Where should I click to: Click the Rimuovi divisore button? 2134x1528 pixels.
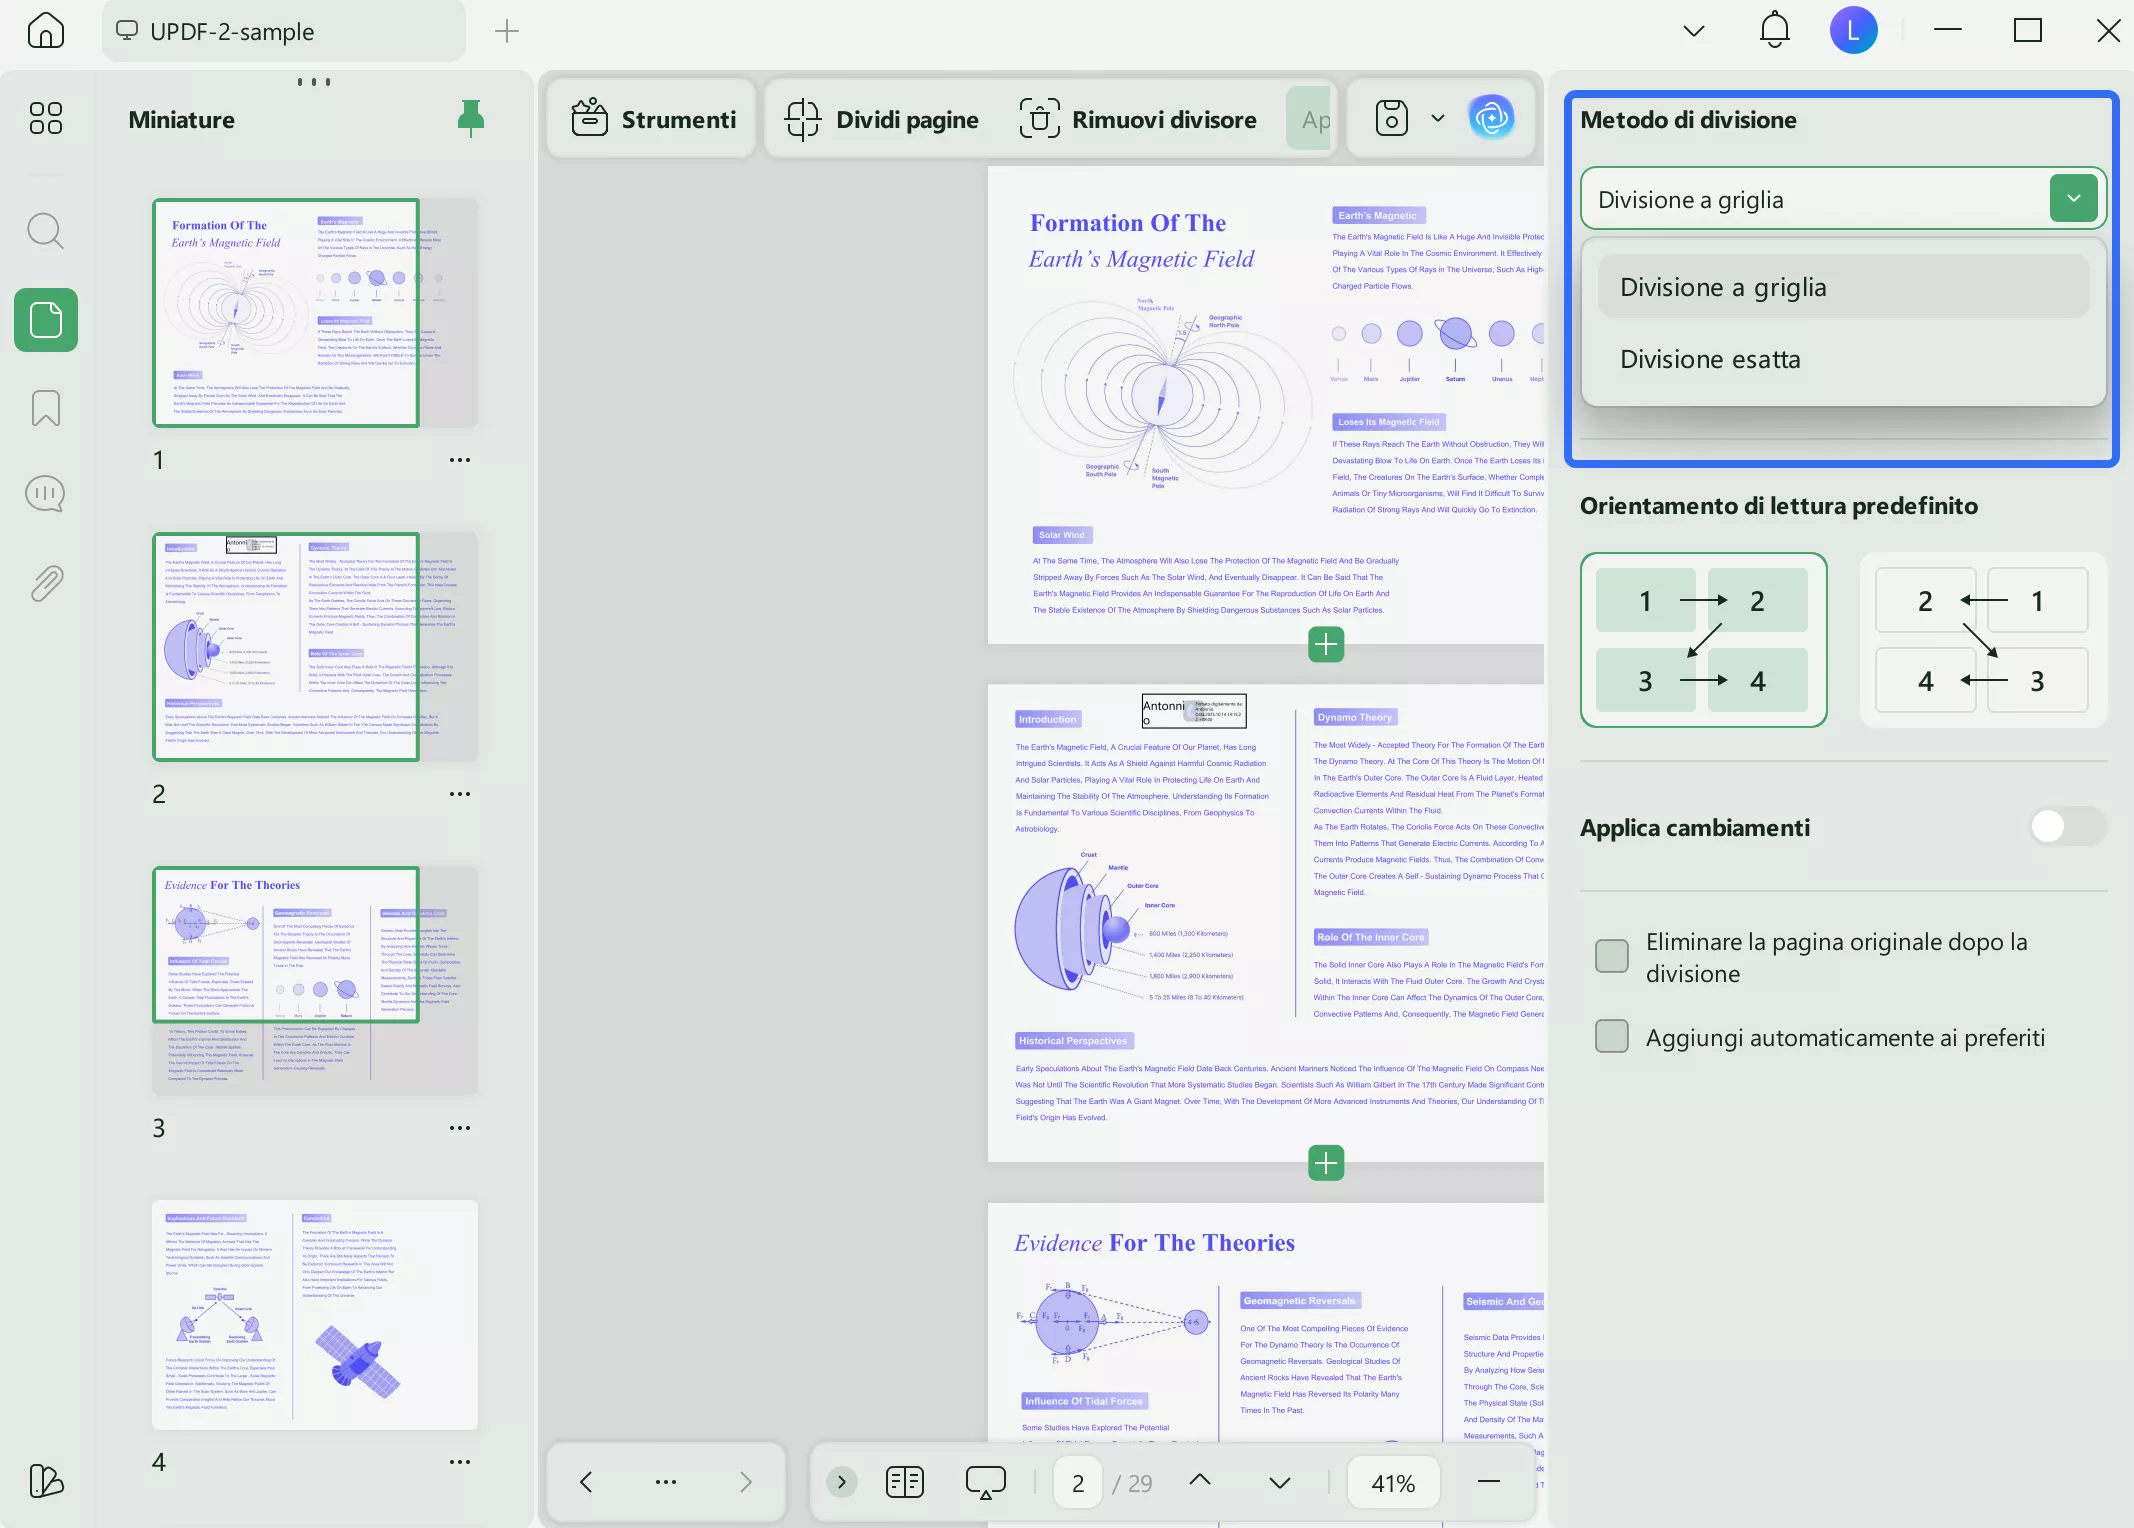click(x=1137, y=119)
